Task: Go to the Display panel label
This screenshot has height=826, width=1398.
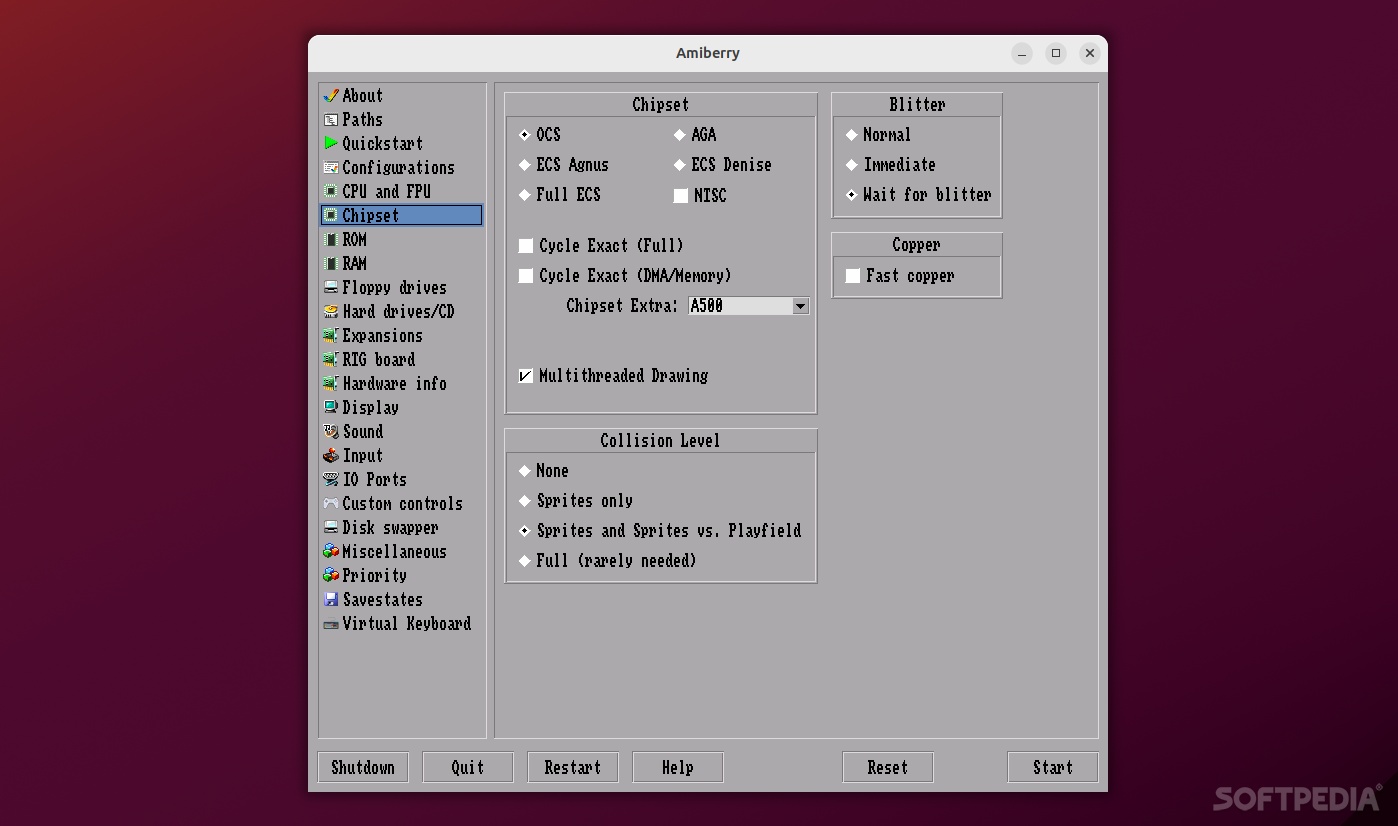Action: [370, 408]
